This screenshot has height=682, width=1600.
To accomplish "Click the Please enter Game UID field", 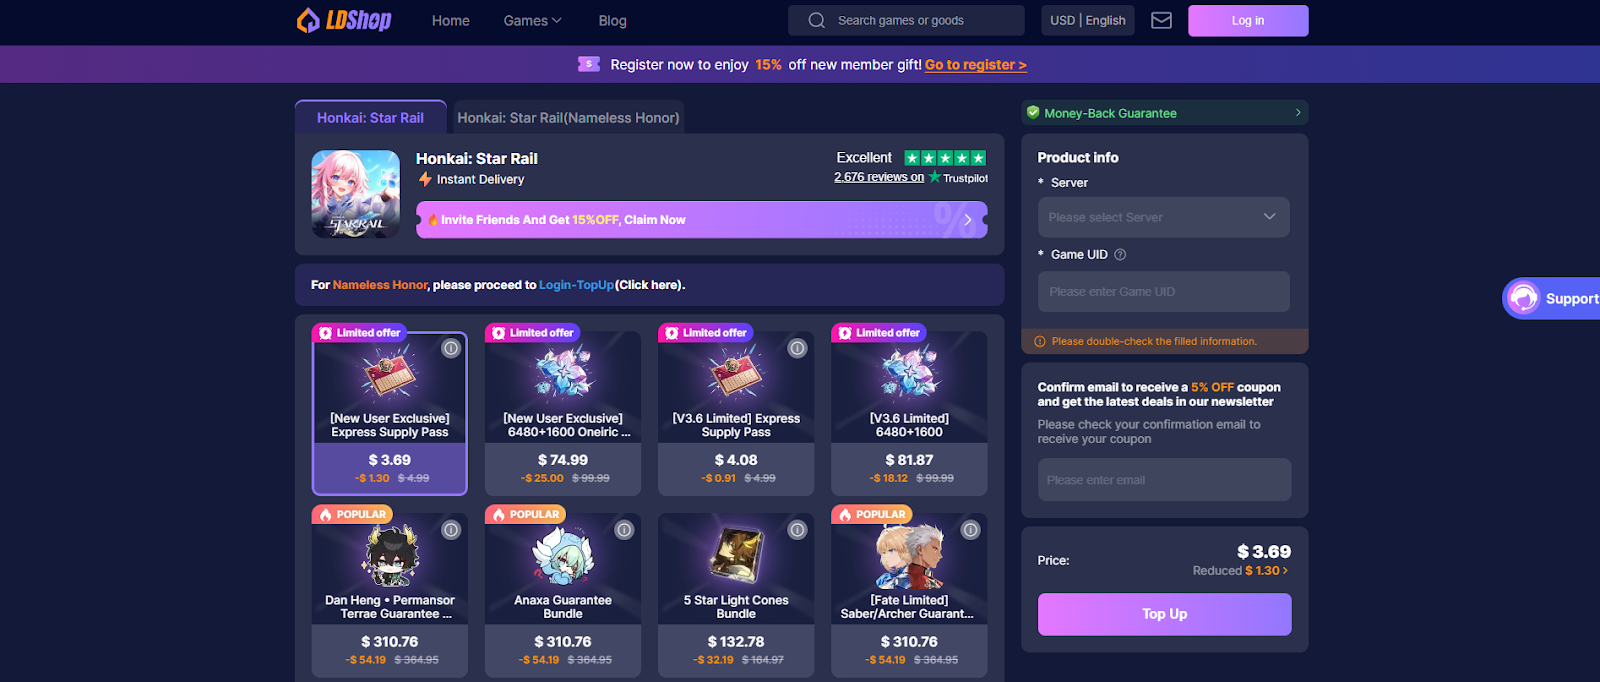I will click(1163, 292).
